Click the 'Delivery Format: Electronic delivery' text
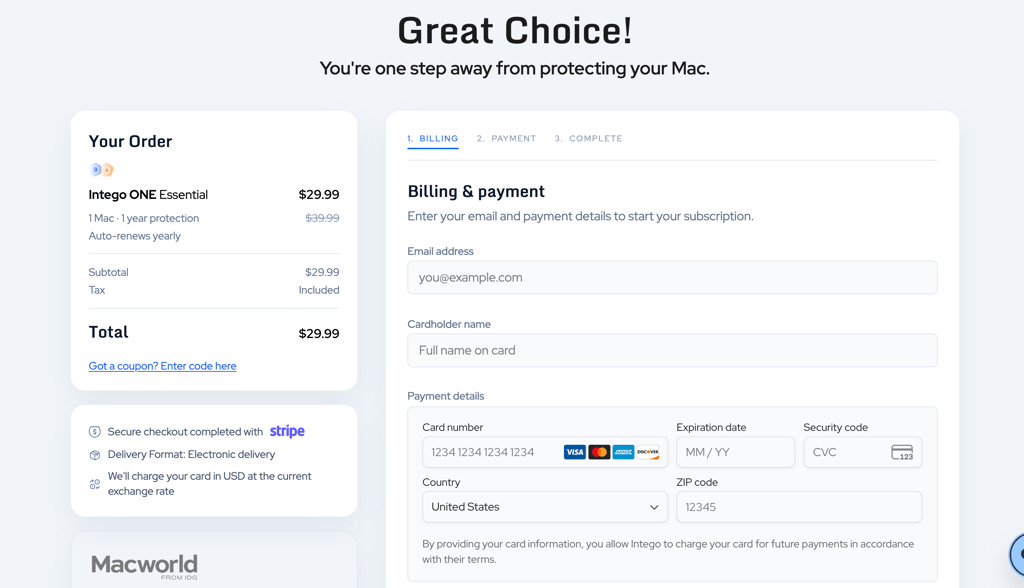 [191, 455]
